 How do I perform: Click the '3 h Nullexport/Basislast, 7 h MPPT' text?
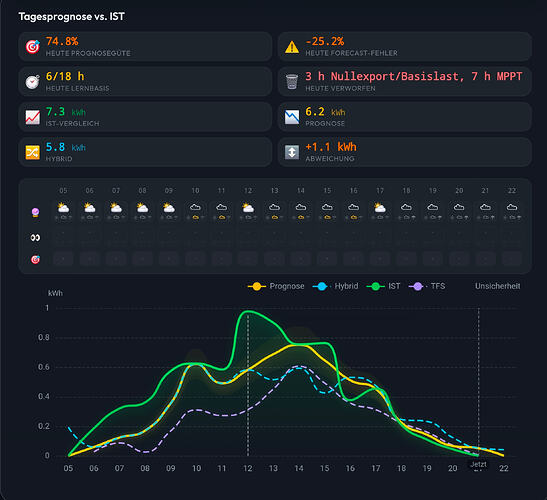pyautogui.click(x=414, y=76)
